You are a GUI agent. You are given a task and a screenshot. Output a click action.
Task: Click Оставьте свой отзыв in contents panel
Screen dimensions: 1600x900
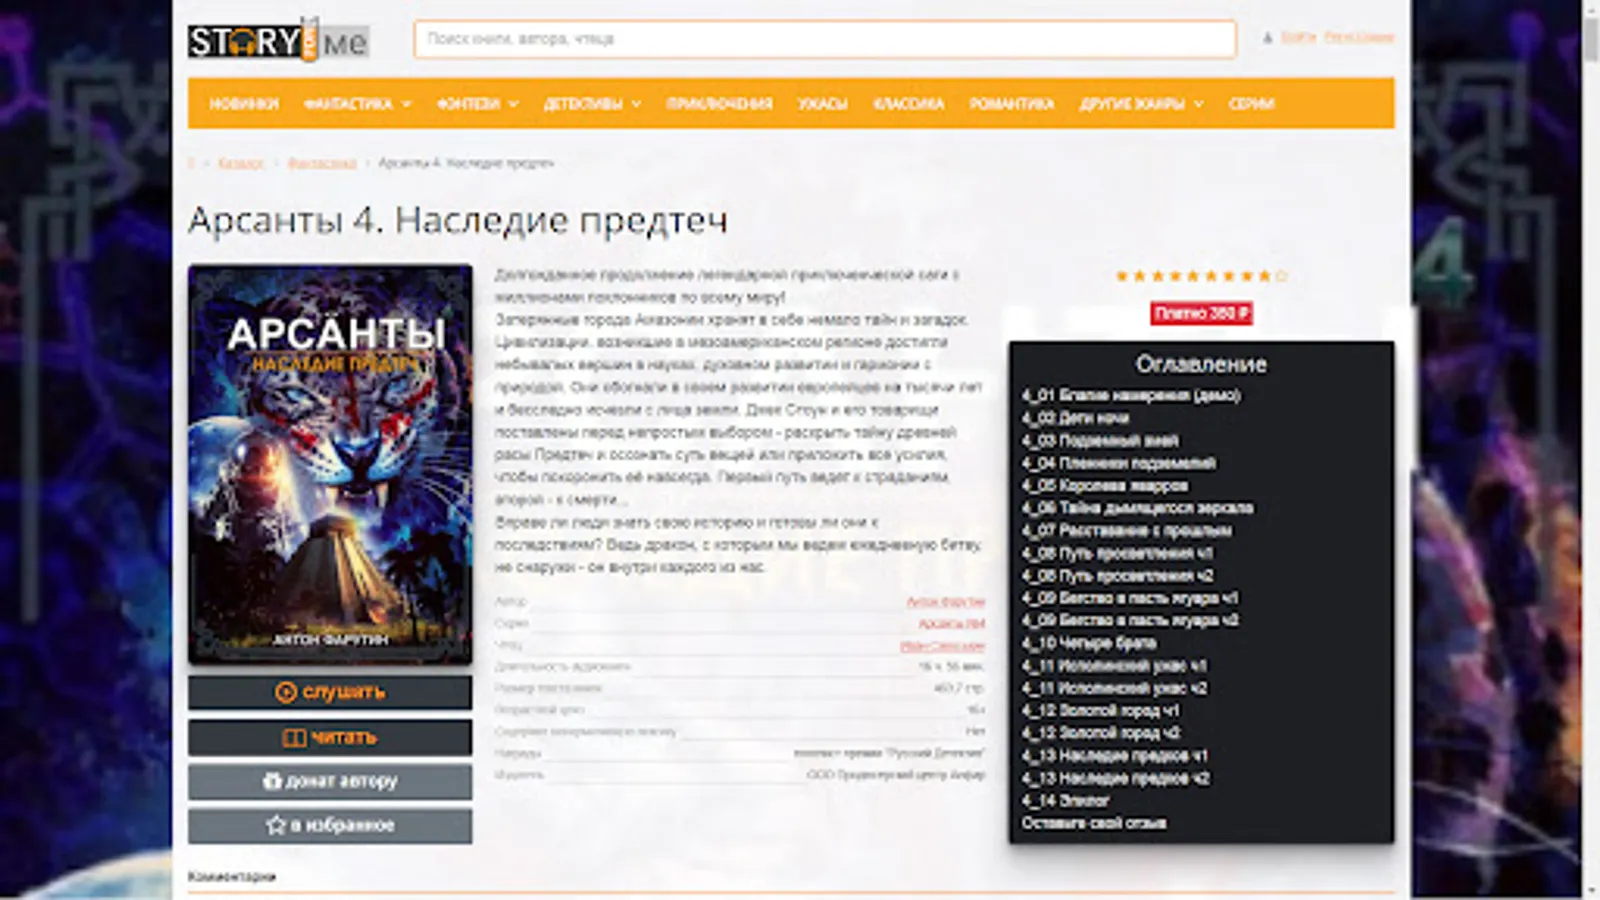(1094, 823)
